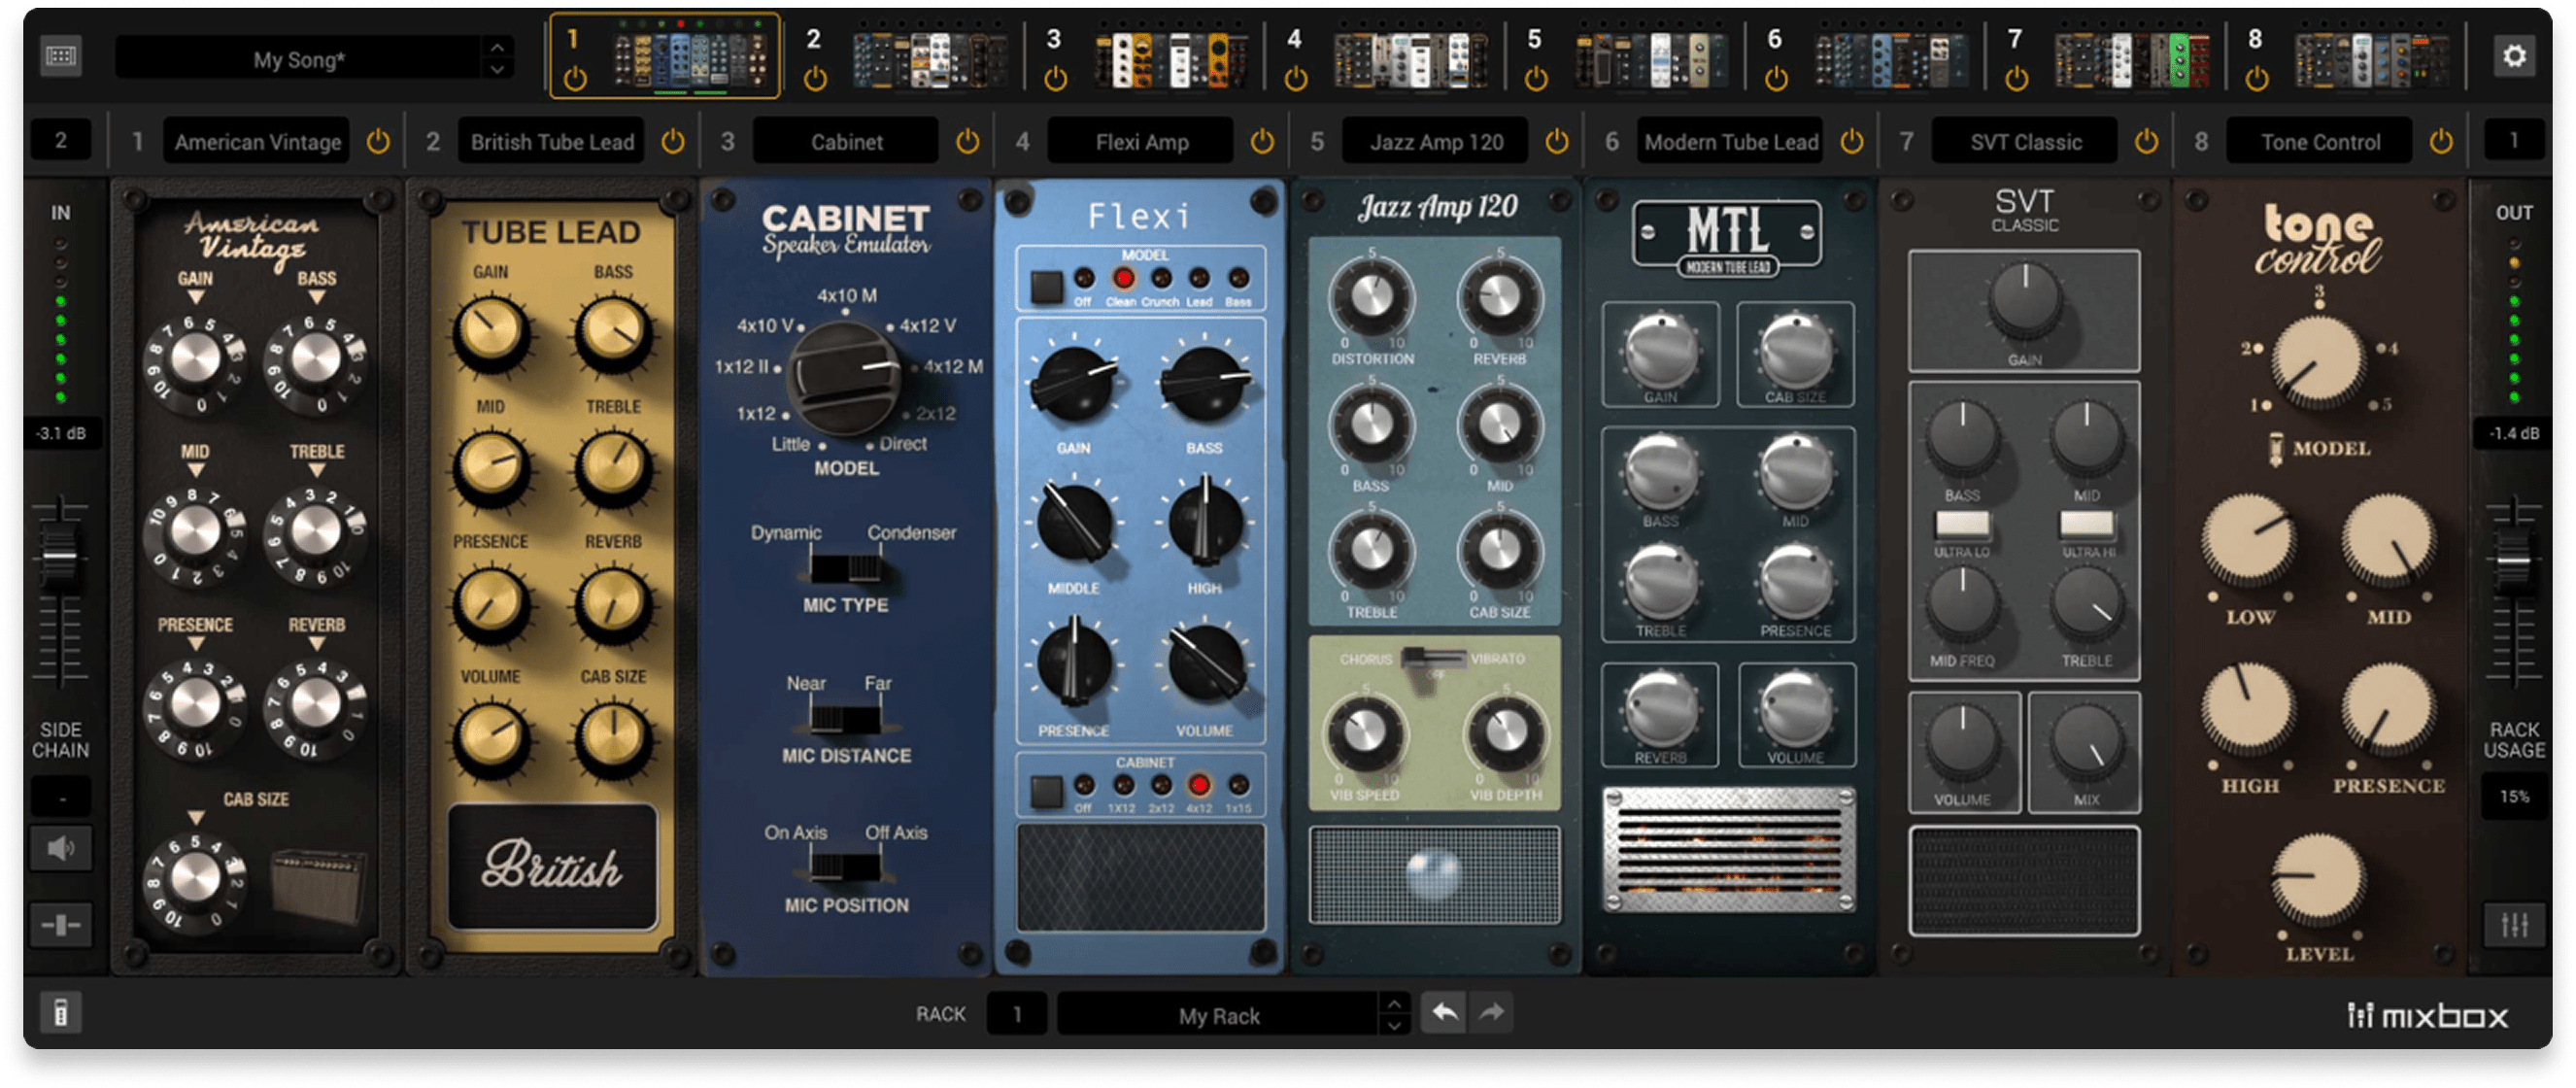The width and height of the screenshot is (2576, 1088).
Task: Switch to rack 6 thumbnail
Action: tap(1891, 60)
